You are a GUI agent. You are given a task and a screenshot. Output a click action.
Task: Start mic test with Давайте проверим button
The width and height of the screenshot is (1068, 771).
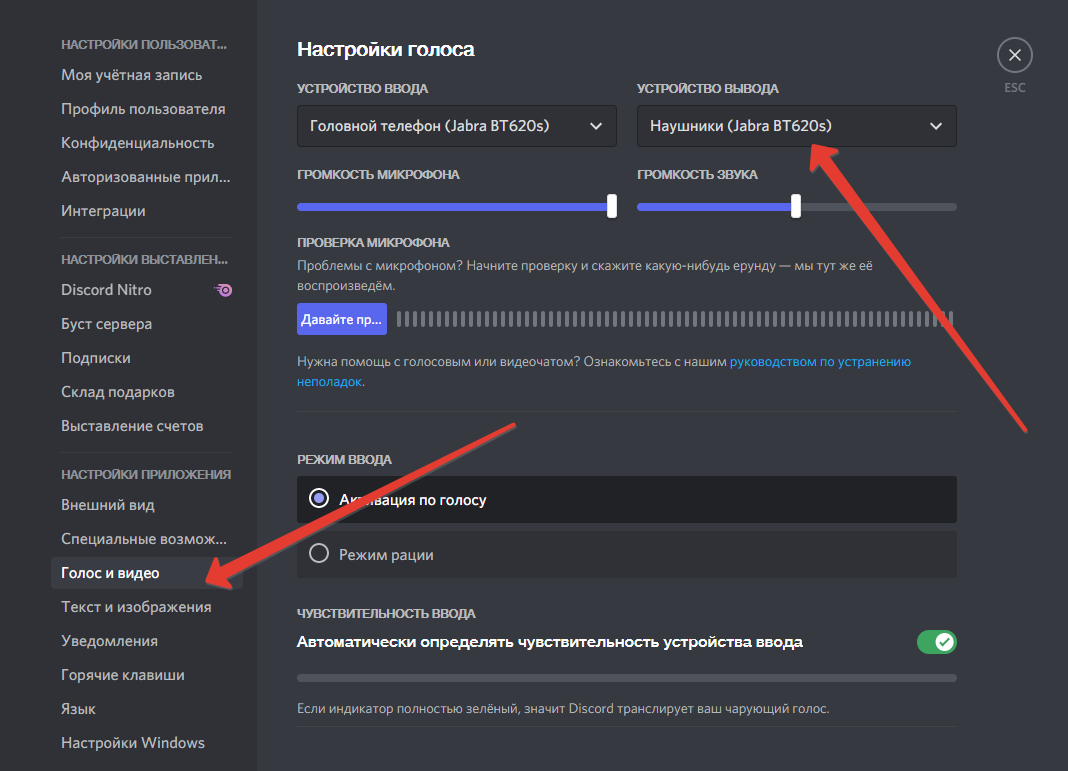[341, 319]
